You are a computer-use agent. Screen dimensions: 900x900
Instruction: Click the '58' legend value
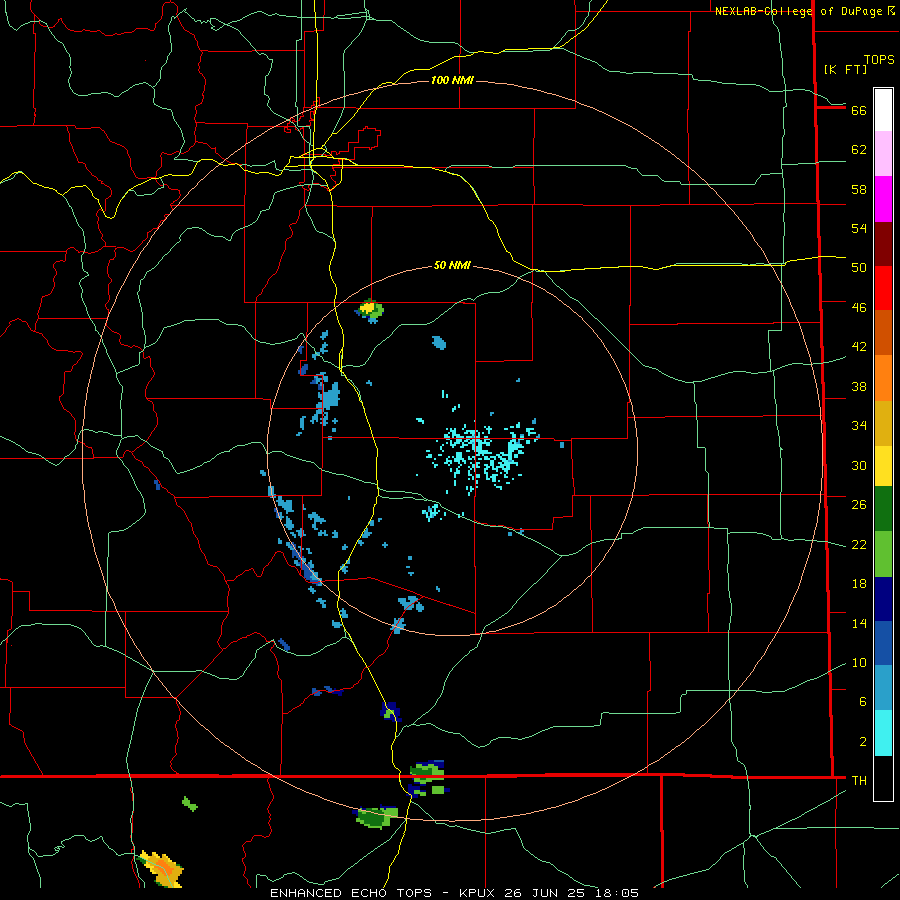click(x=859, y=189)
